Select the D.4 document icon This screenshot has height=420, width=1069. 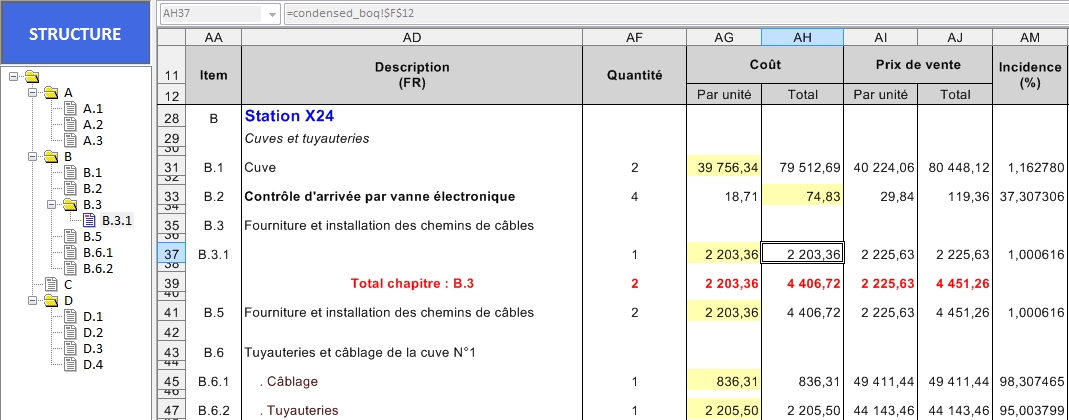(x=70, y=364)
